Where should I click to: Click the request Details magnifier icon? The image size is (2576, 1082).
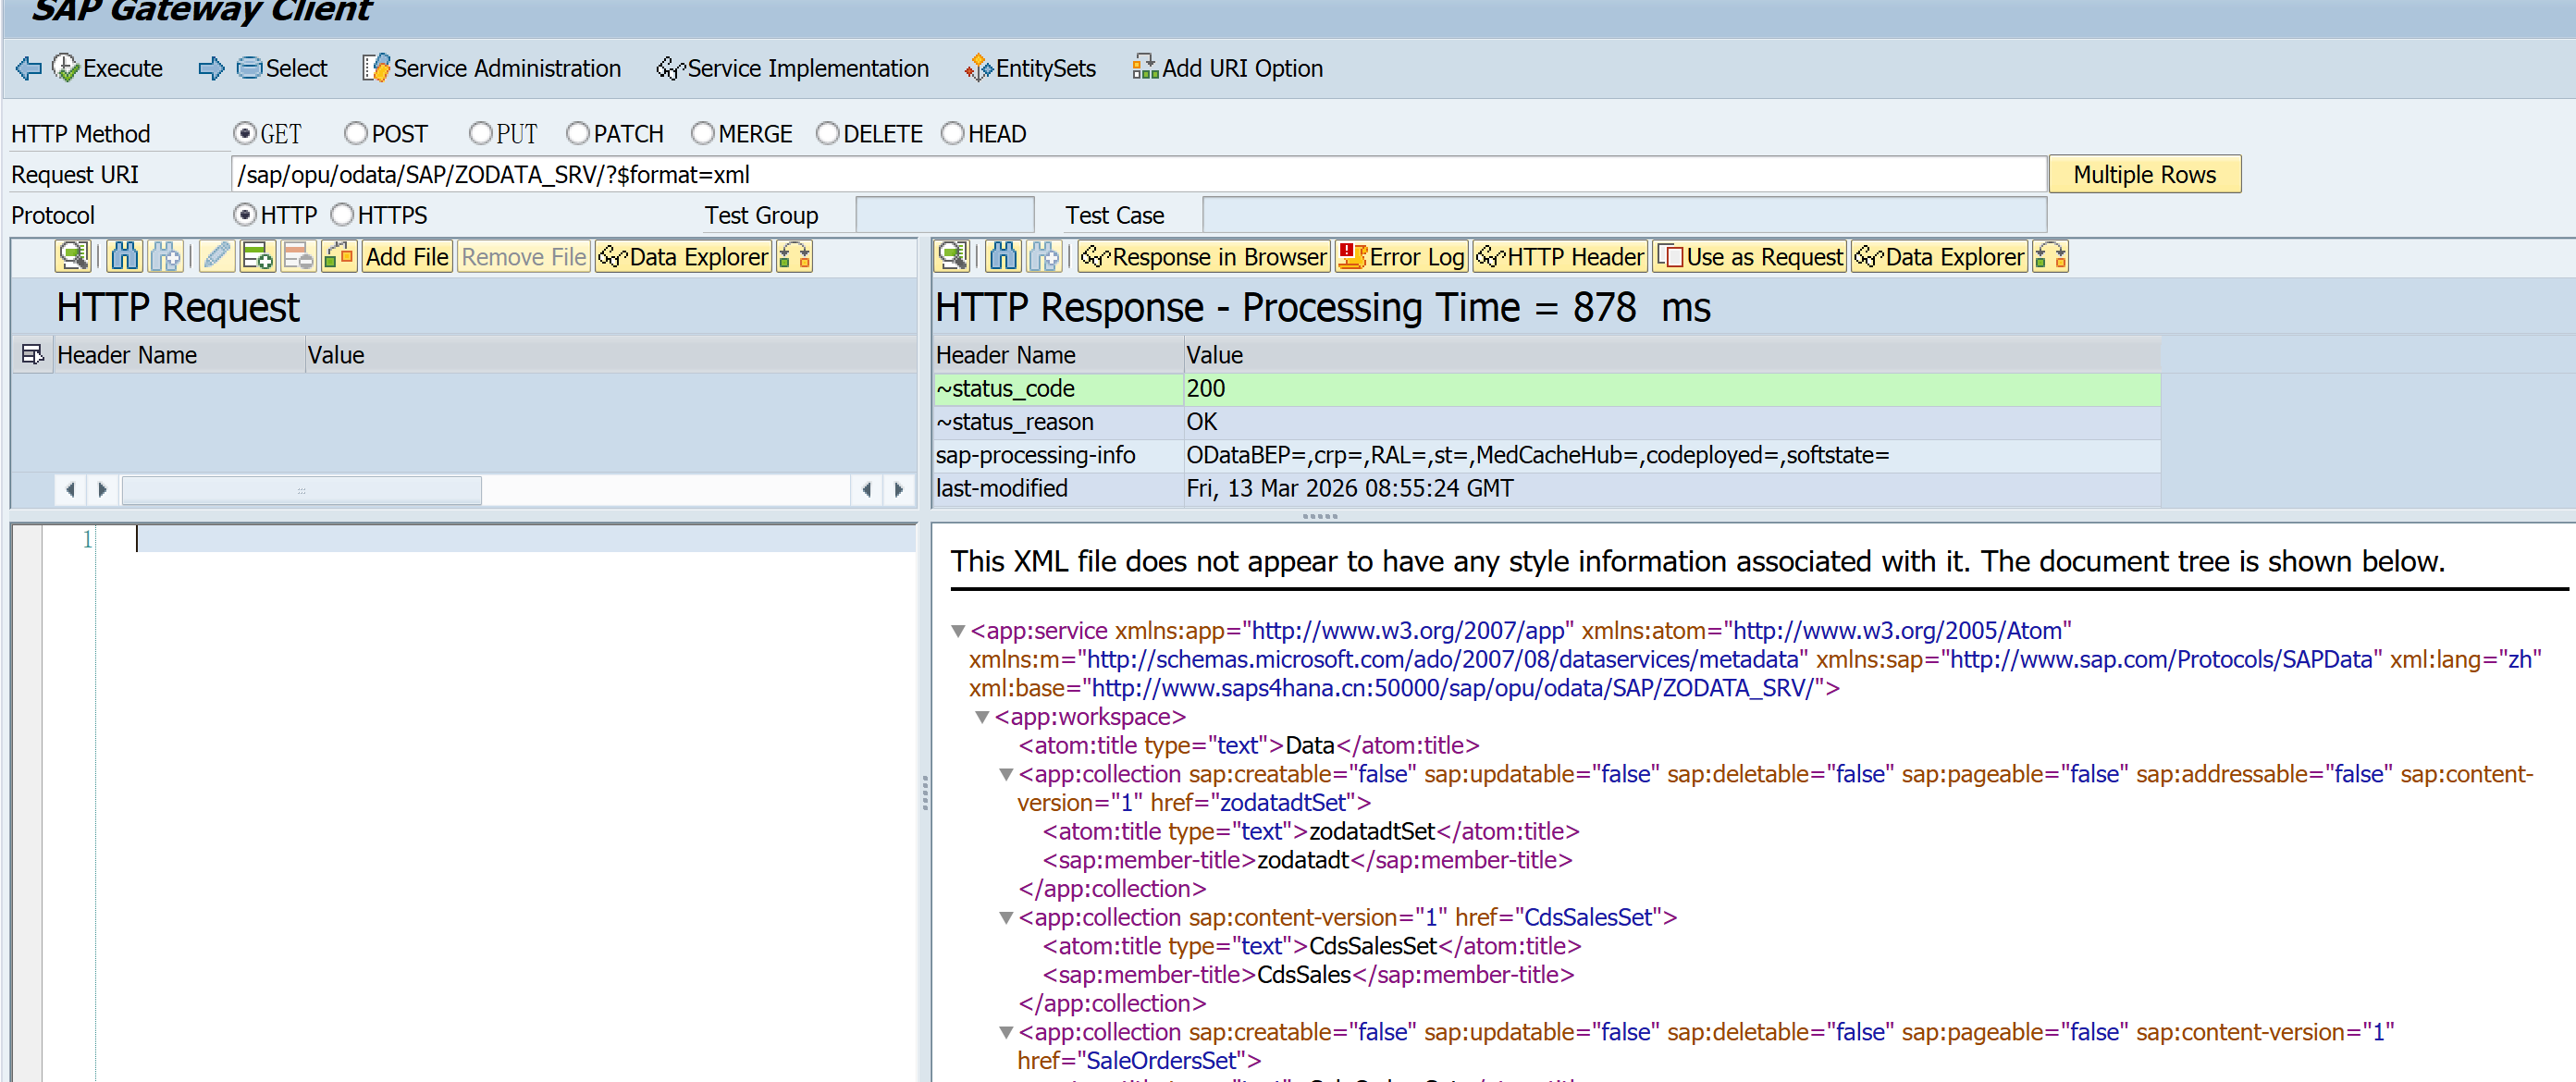(73, 257)
